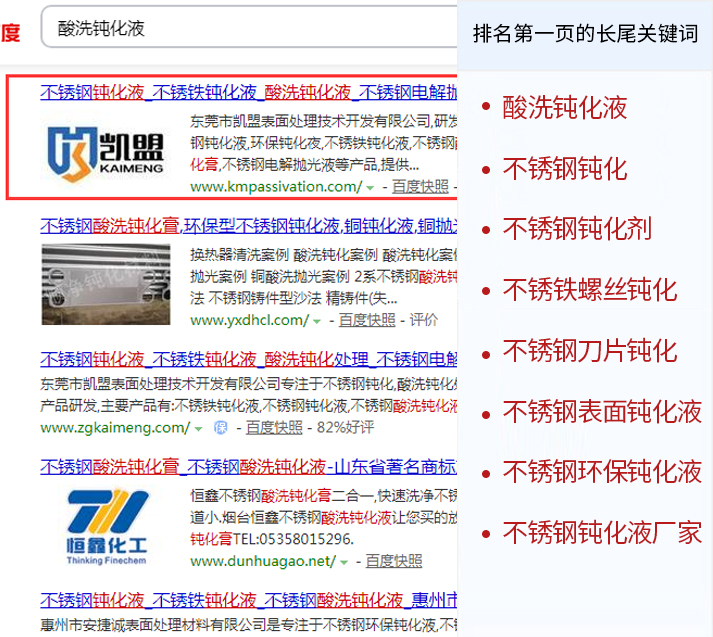Select the keyword 不锈钢刀片钝化
This screenshot has width=713, height=637.
pos(589,351)
